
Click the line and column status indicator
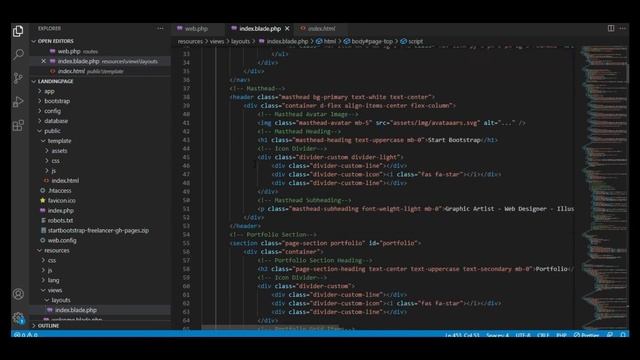pos(462,335)
